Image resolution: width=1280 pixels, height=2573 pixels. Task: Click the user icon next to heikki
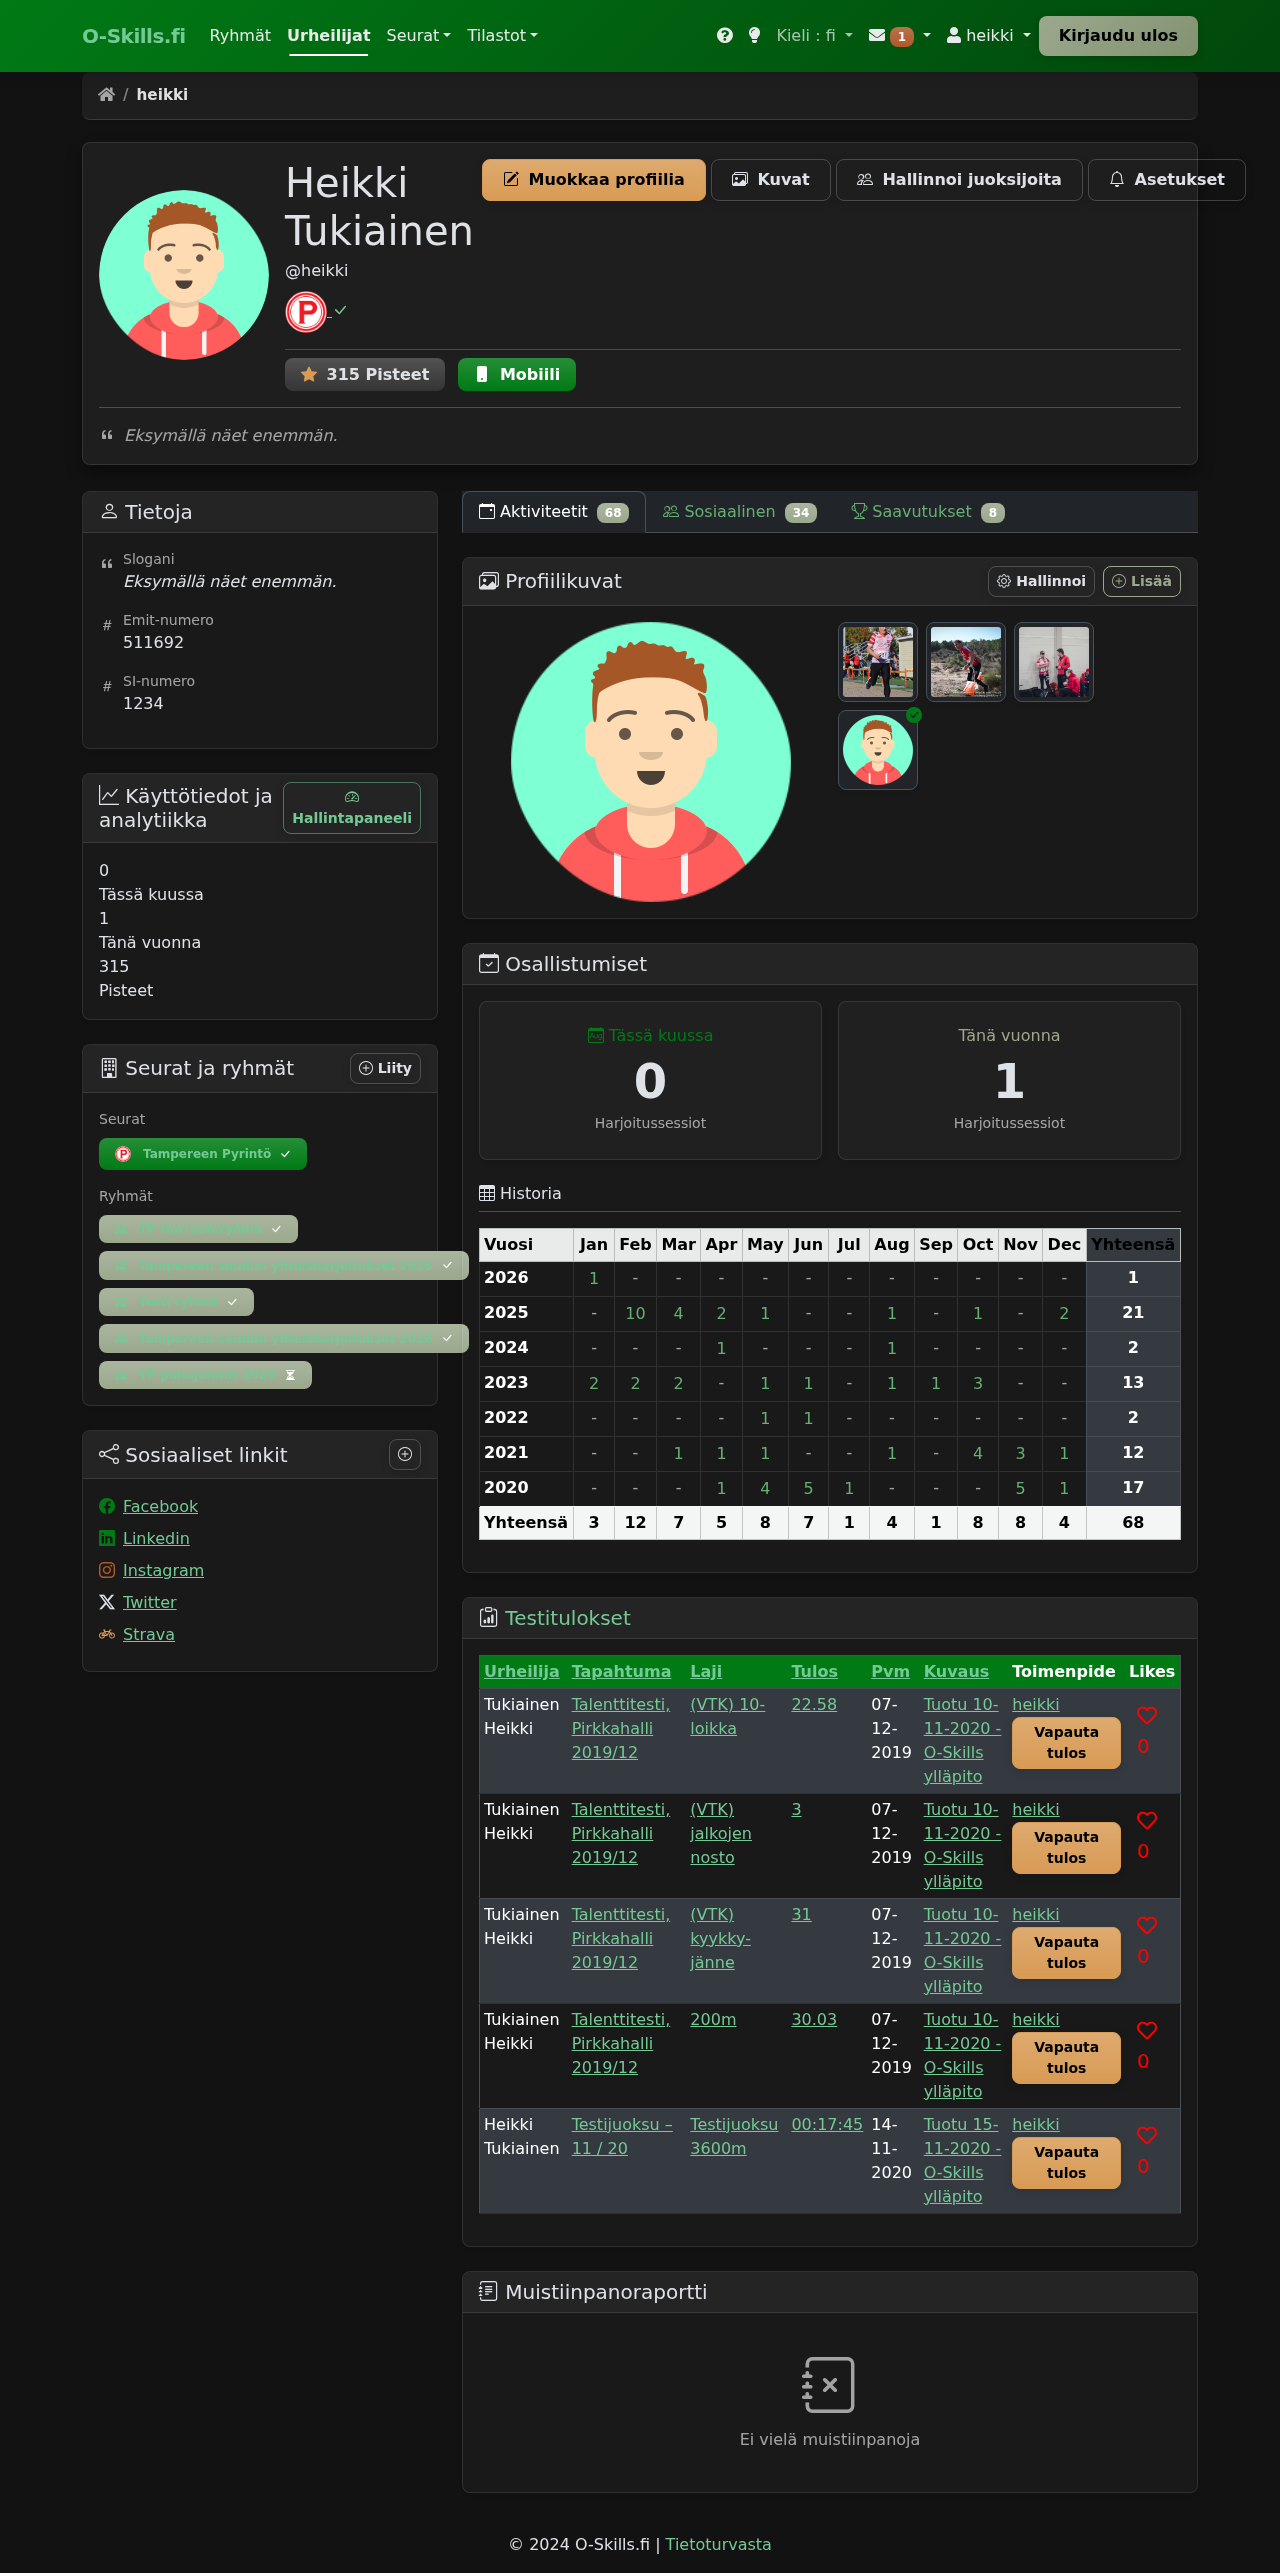(954, 36)
